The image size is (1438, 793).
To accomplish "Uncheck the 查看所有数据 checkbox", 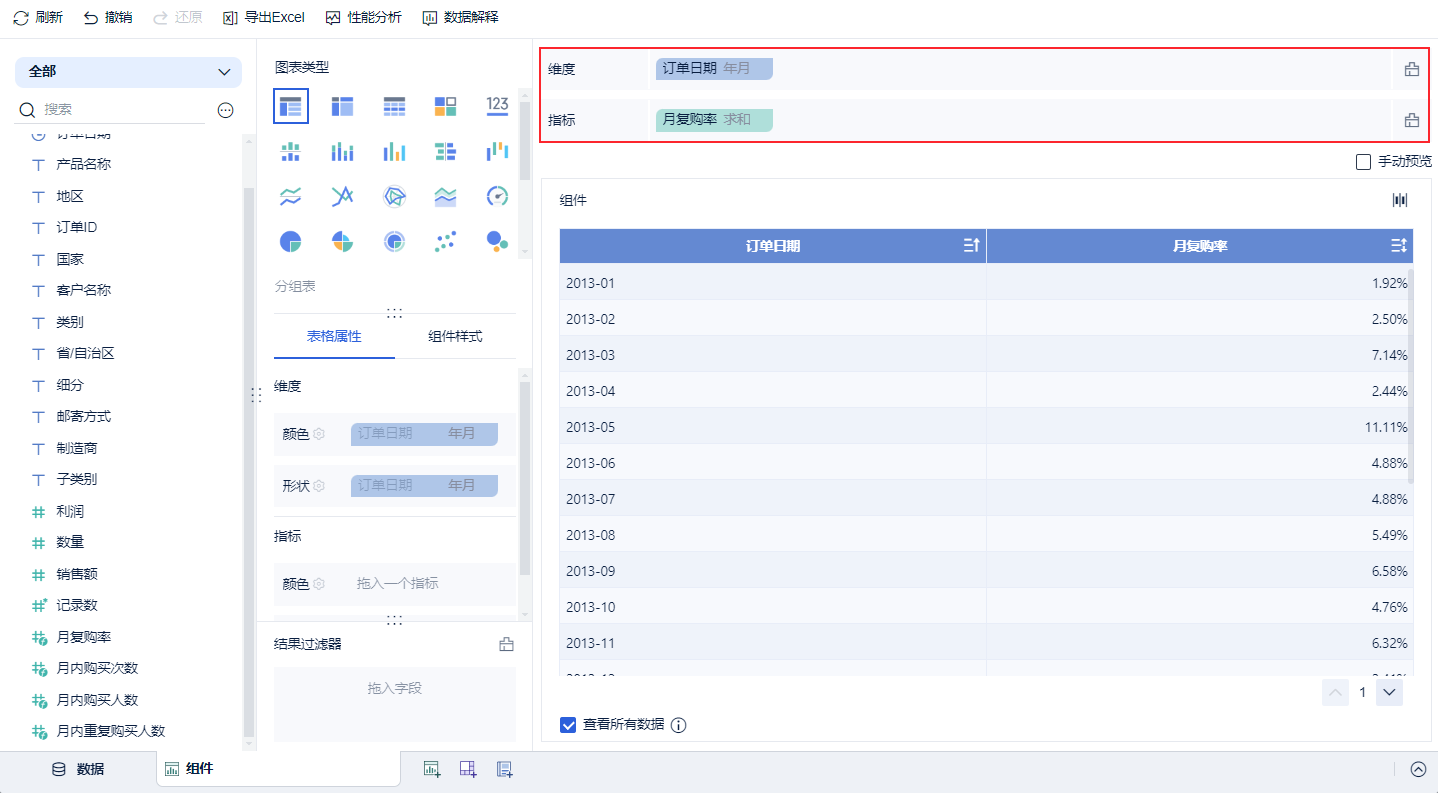I will pyautogui.click(x=569, y=725).
